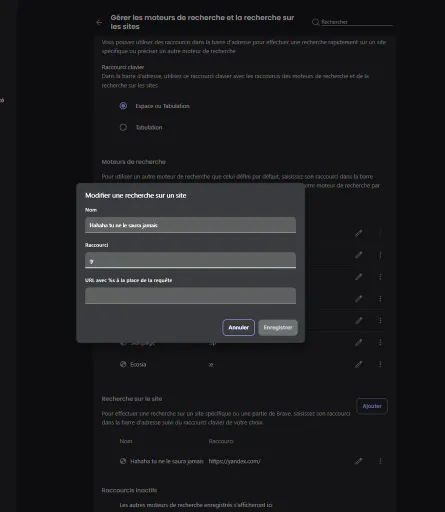Open the three-dot menu in the row above Ecosia
Screen dimensions: 445x512
380,342
